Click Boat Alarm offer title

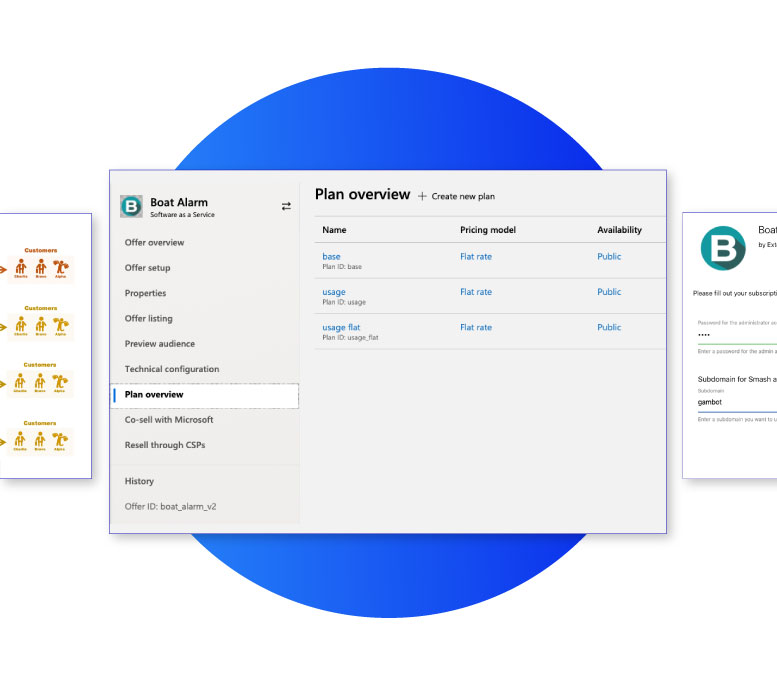179,202
